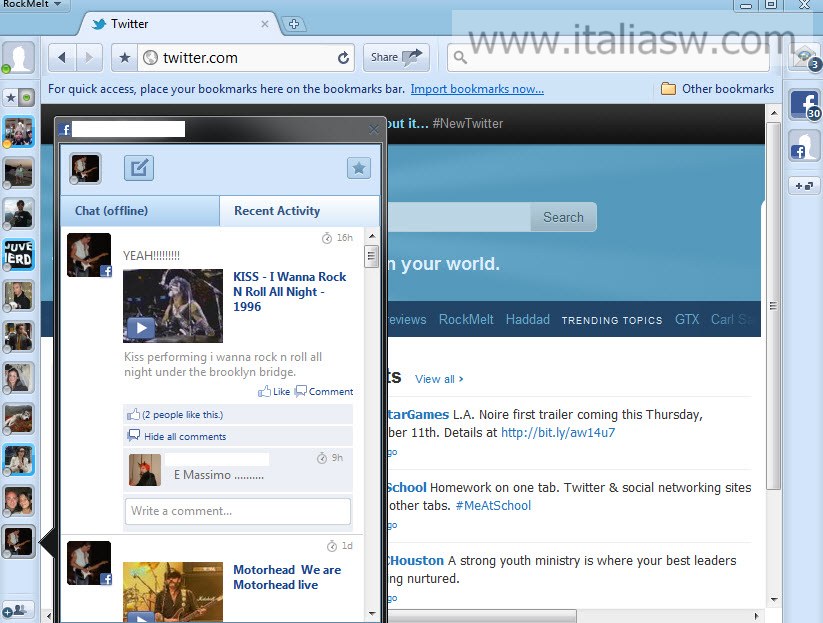The height and width of the screenshot is (623, 823).
Task: Click the '2 people like this' text
Action: tap(183, 415)
